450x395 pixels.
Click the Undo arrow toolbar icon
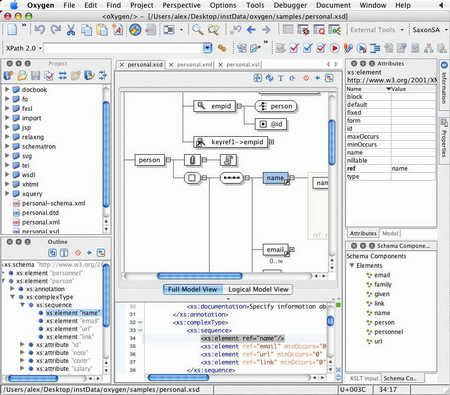point(39,30)
